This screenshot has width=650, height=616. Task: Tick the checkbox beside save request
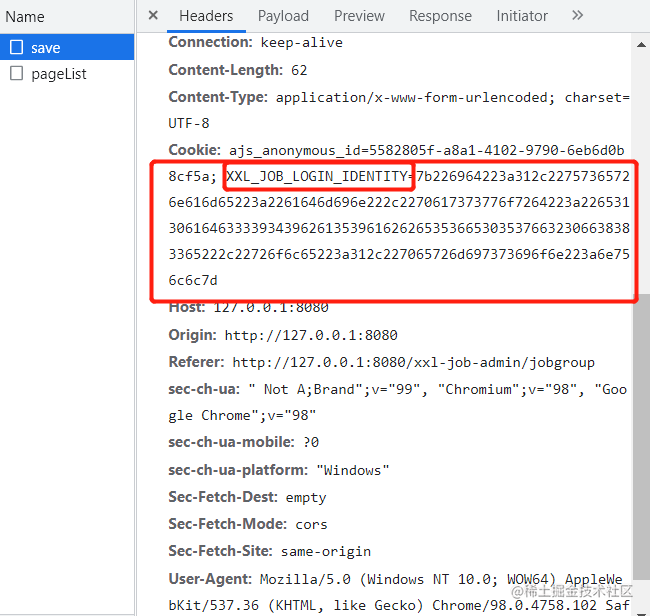[x=17, y=47]
